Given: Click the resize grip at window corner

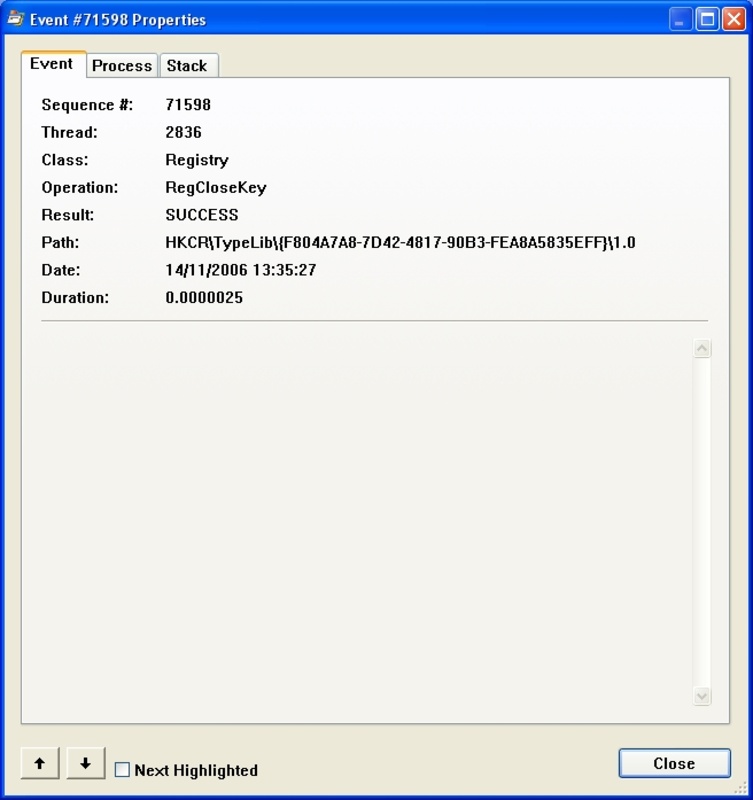Looking at the screenshot, I should 740,788.
